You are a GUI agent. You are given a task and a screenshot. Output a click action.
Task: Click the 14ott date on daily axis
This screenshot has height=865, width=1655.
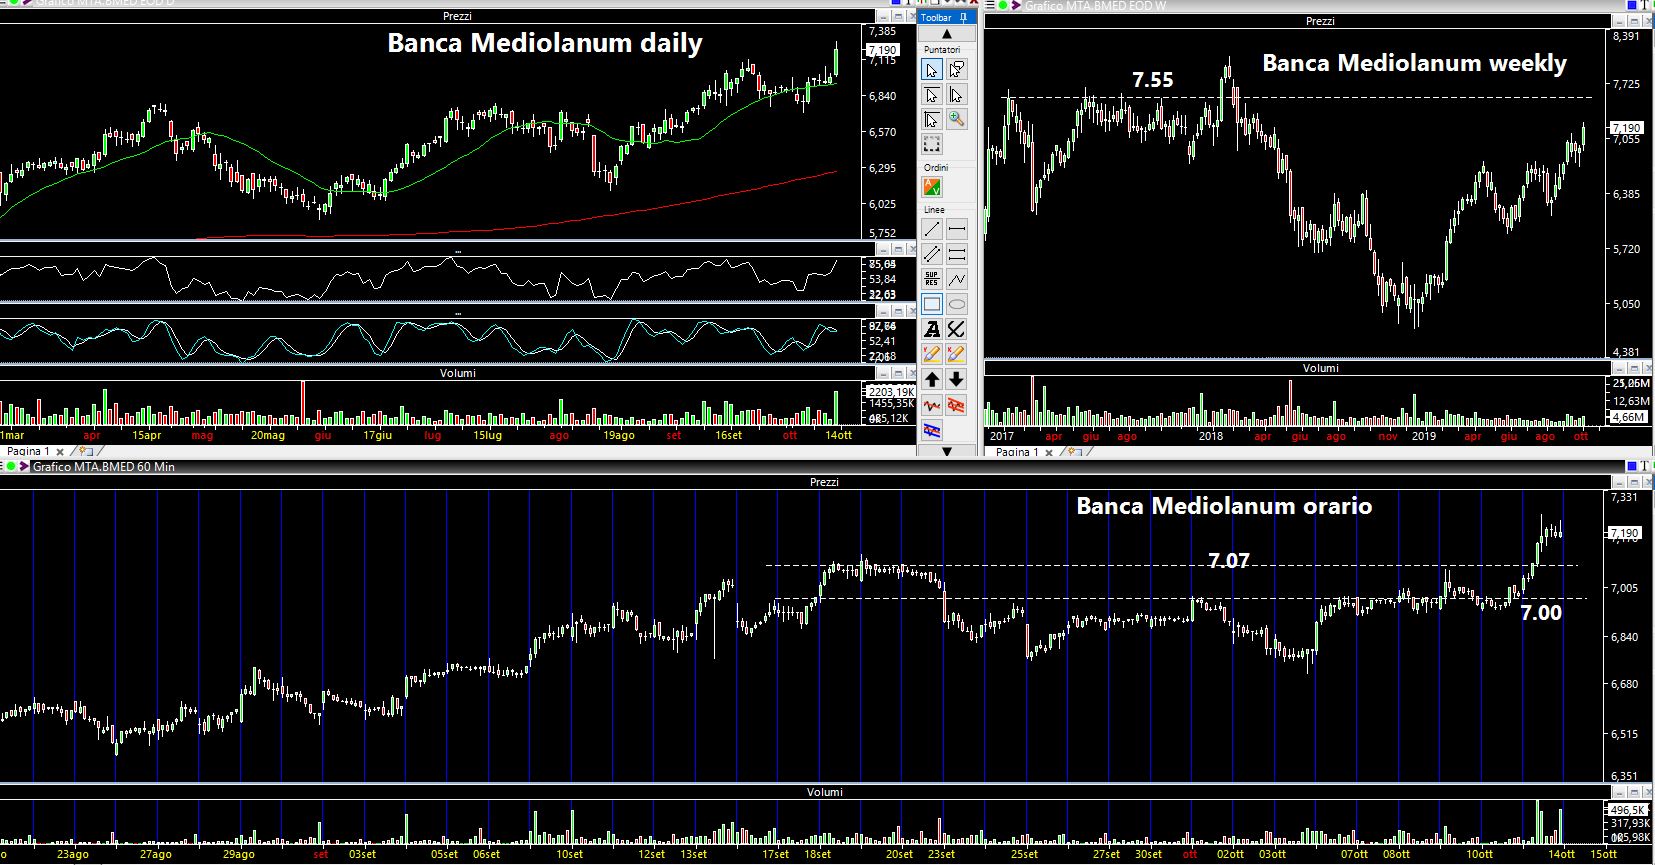pyautogui.click(x=838, y=435)
